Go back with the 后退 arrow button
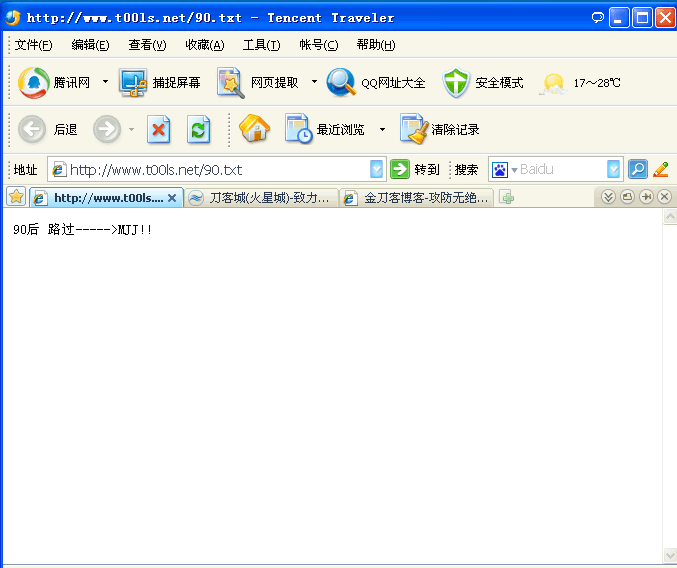Image resolution: width=677 pixels, height=568 pixels. [x=32, y=129]
